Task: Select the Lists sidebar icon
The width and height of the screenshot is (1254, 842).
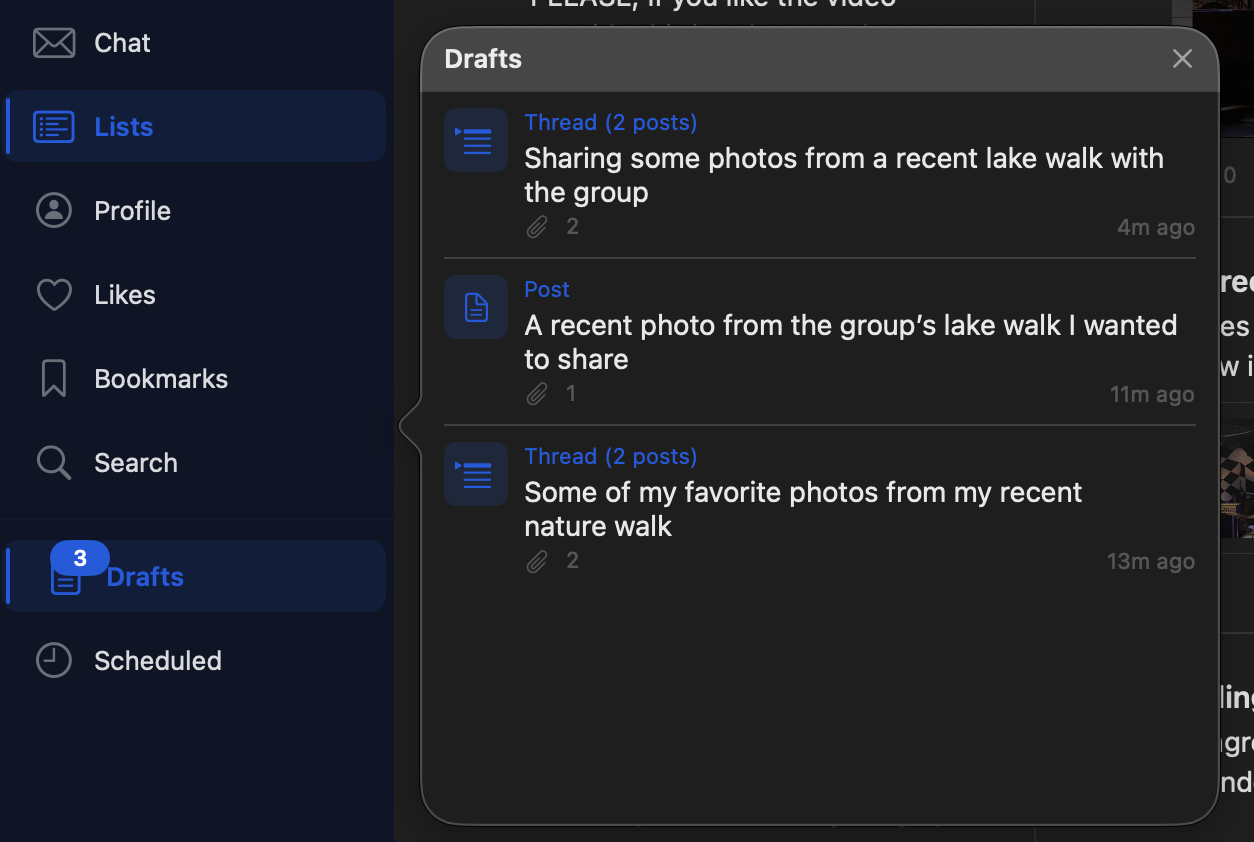Action: [54, 126]
